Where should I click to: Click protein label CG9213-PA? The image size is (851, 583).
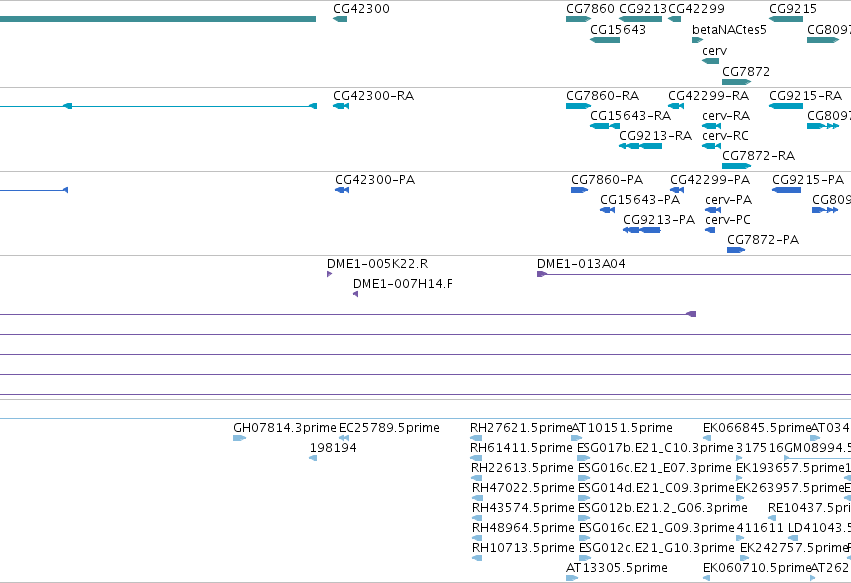pos(659,220)
